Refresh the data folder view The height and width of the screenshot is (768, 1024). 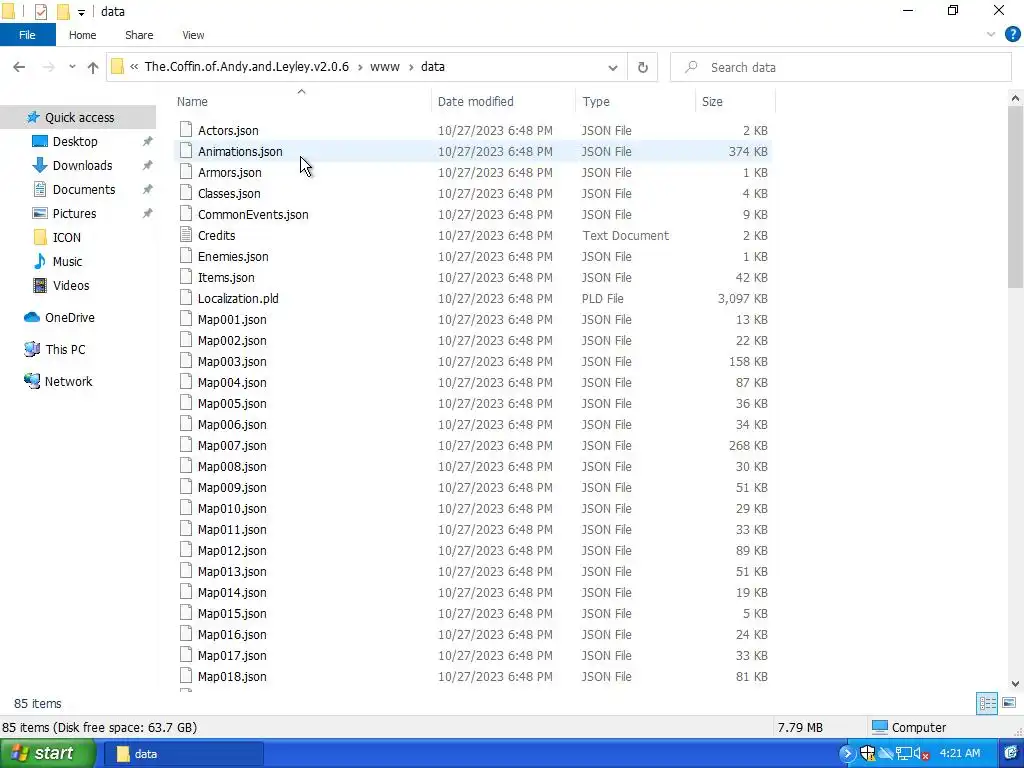coord(643,67)
